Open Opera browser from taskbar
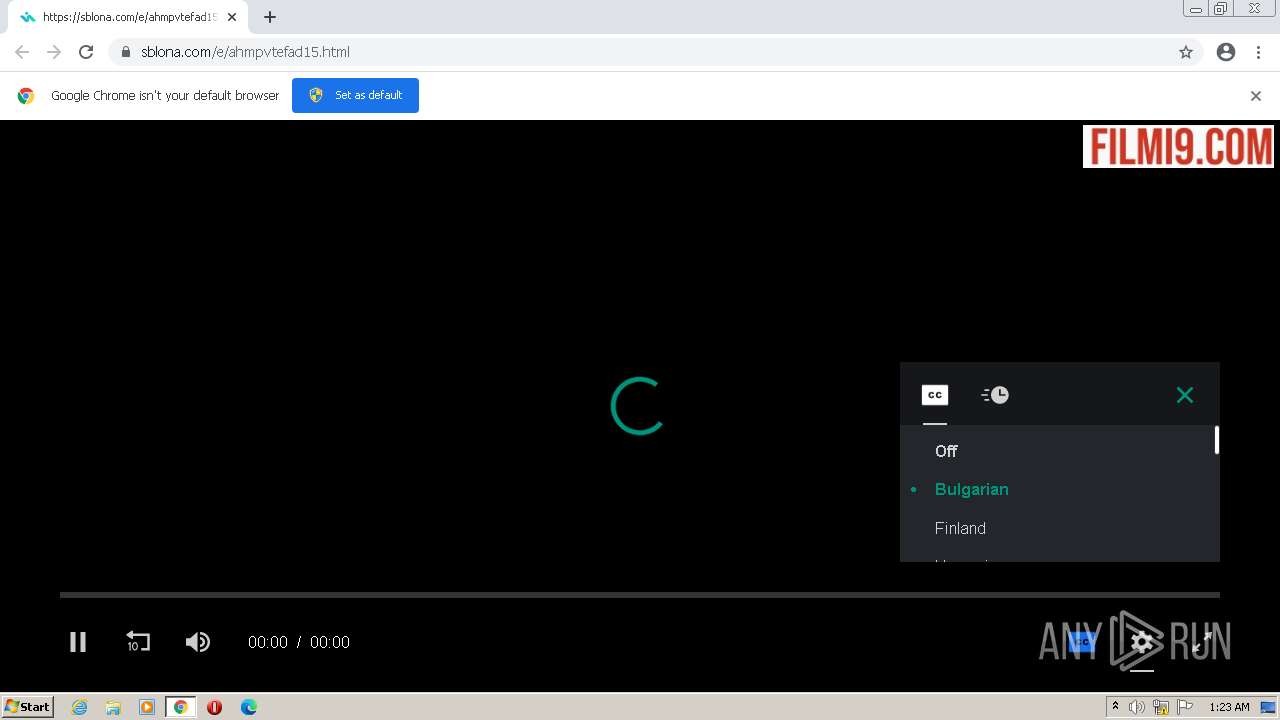The width and height of the screenshot is (1280, 720). (214, 707)
